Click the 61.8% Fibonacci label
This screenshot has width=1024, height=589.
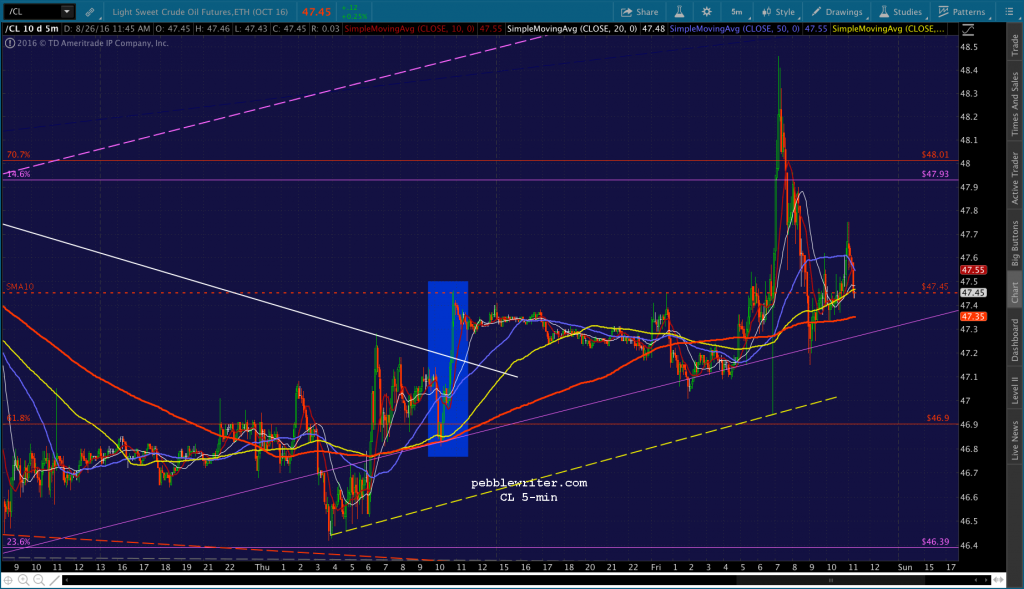click(18, 418)
